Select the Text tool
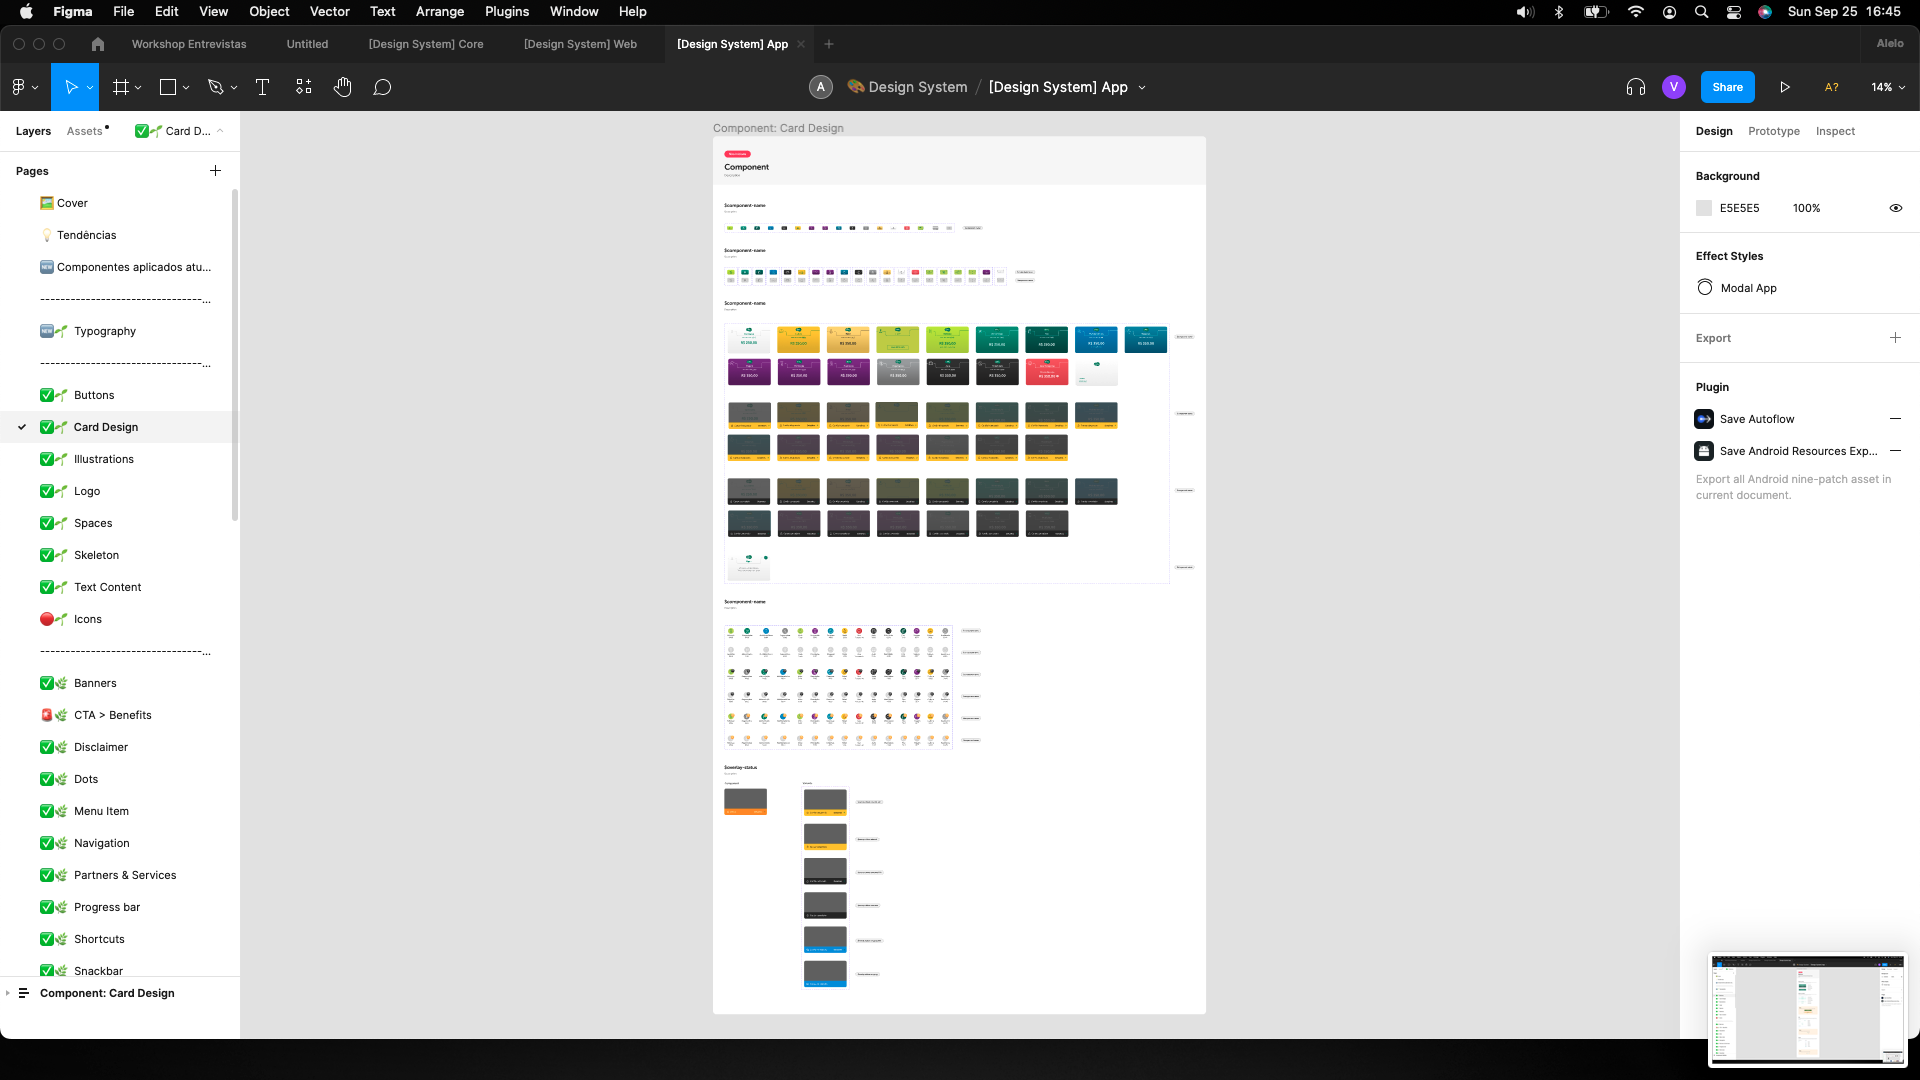Viewport: 1920px width, 1080px height. (x=263, y=87)
